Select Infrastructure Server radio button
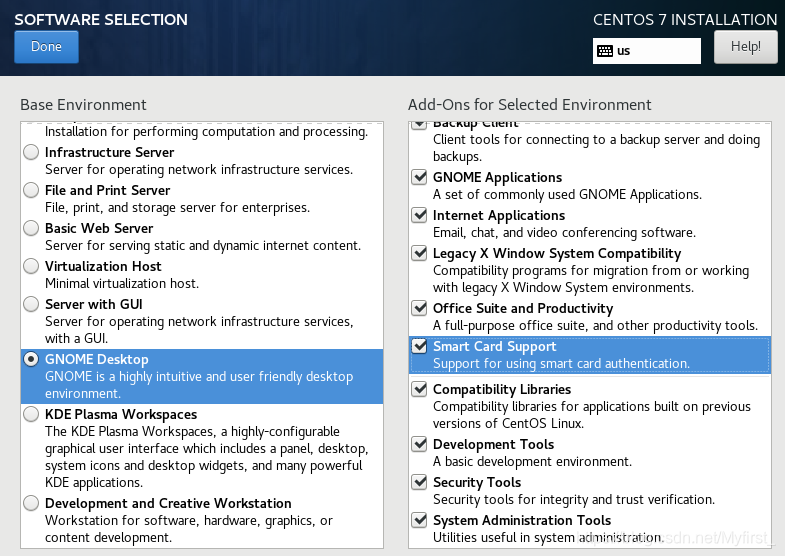 pos(31,152)
